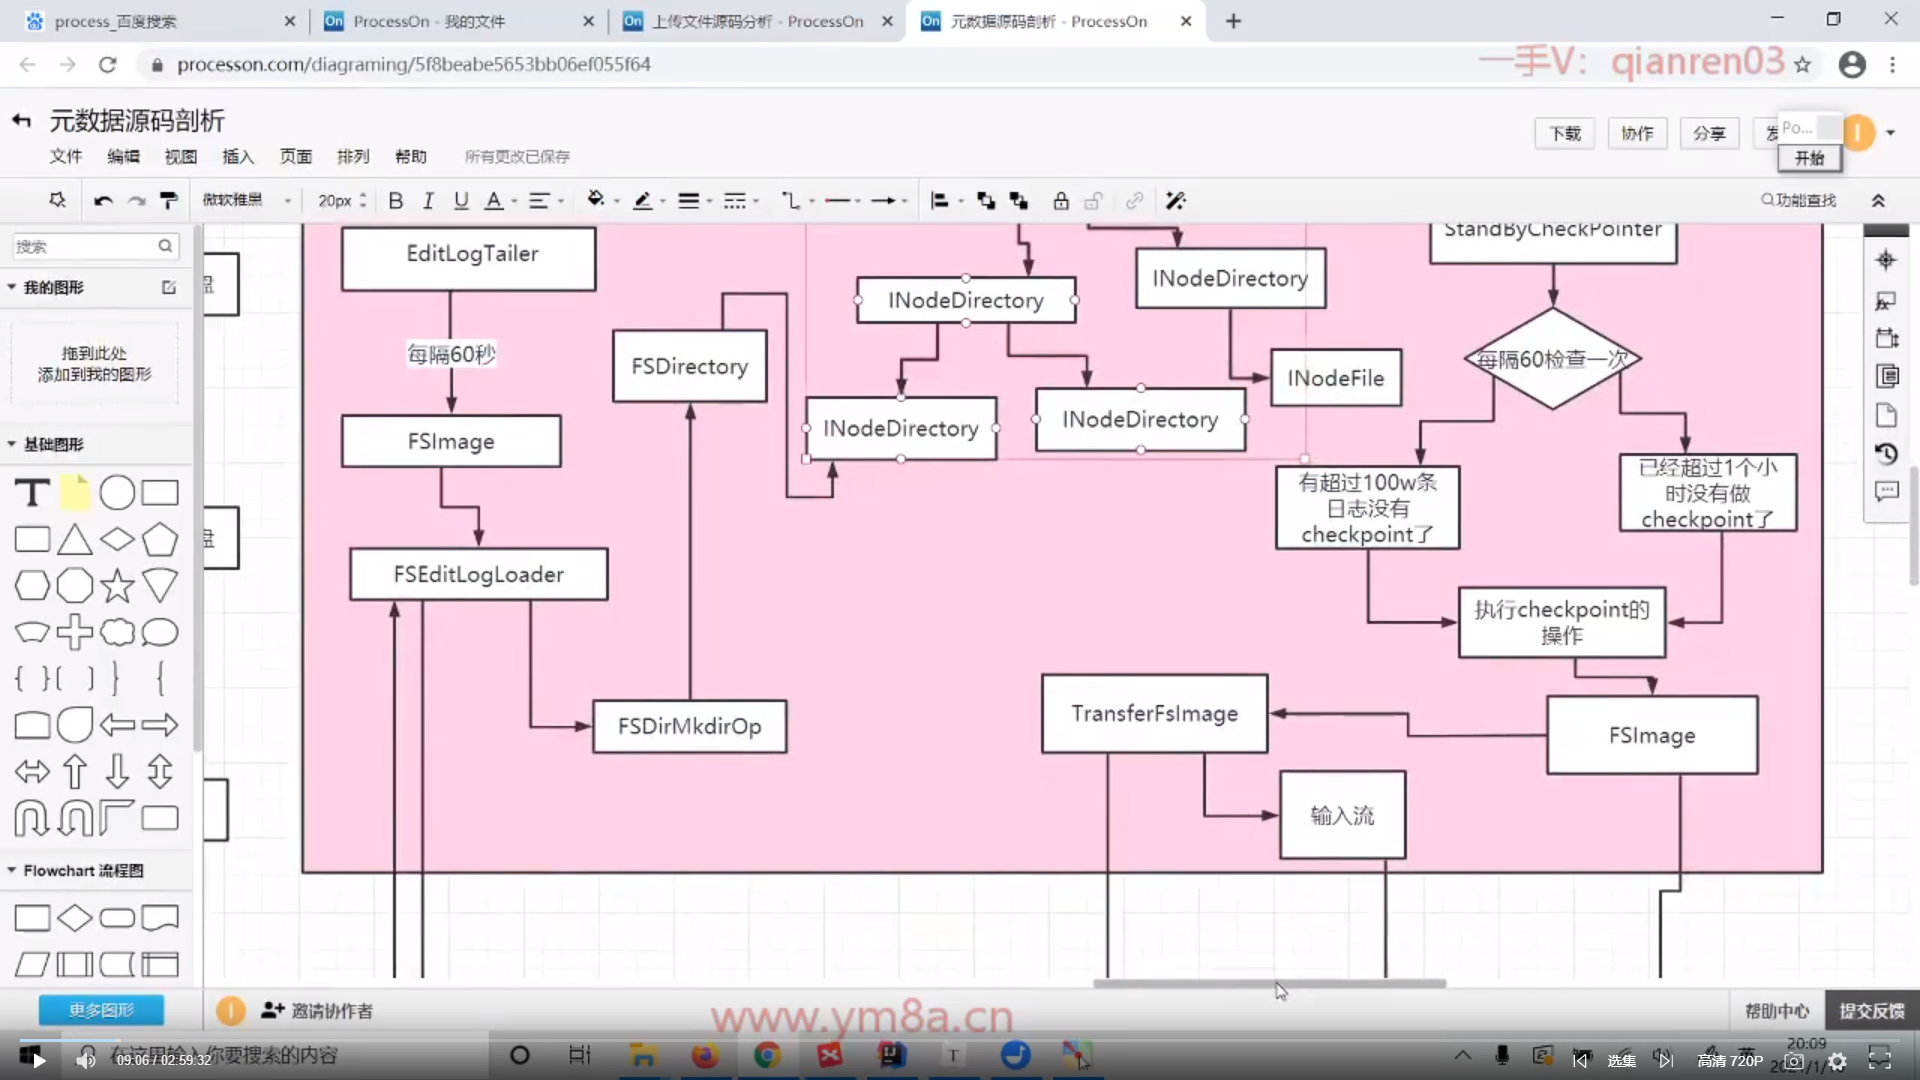
Task: Open the history clock panel icon
Action: coord(1886,454)
